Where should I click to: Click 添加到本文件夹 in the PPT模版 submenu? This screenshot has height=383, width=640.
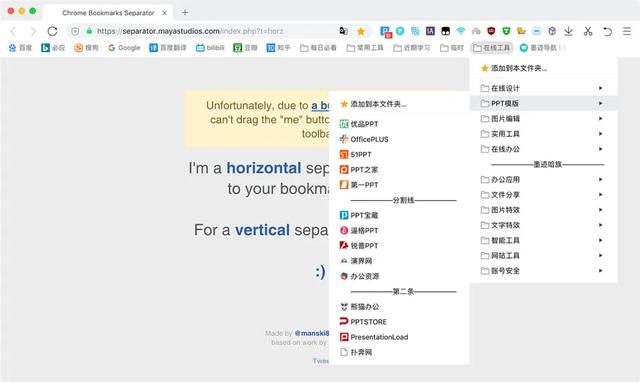coord(399,104)
